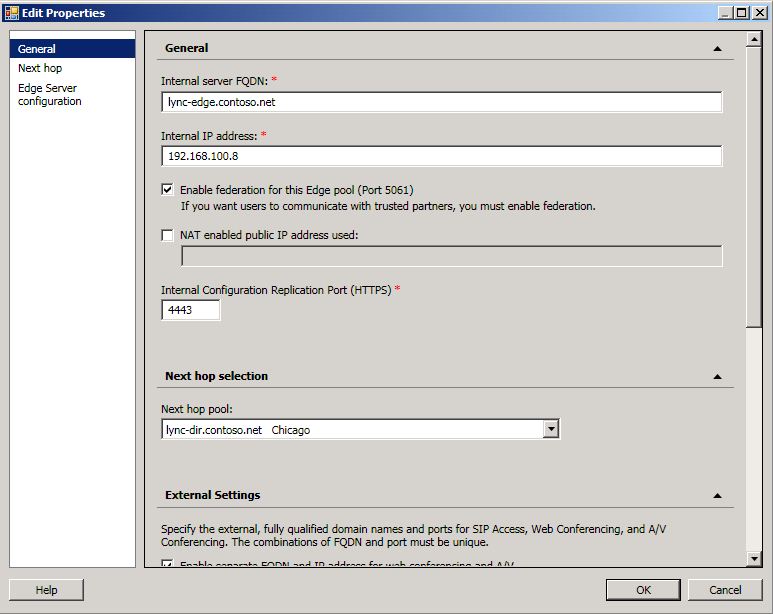Click the trusted partners federation note text

[x=388, y=206]
